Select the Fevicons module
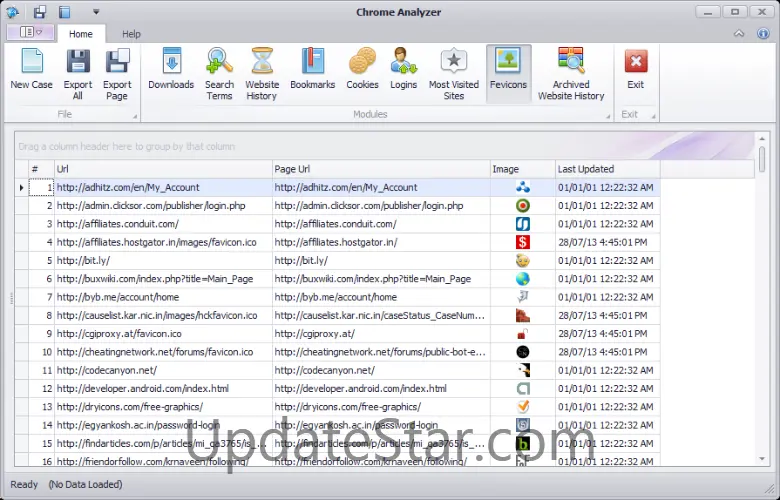 [x=508, y=74]
